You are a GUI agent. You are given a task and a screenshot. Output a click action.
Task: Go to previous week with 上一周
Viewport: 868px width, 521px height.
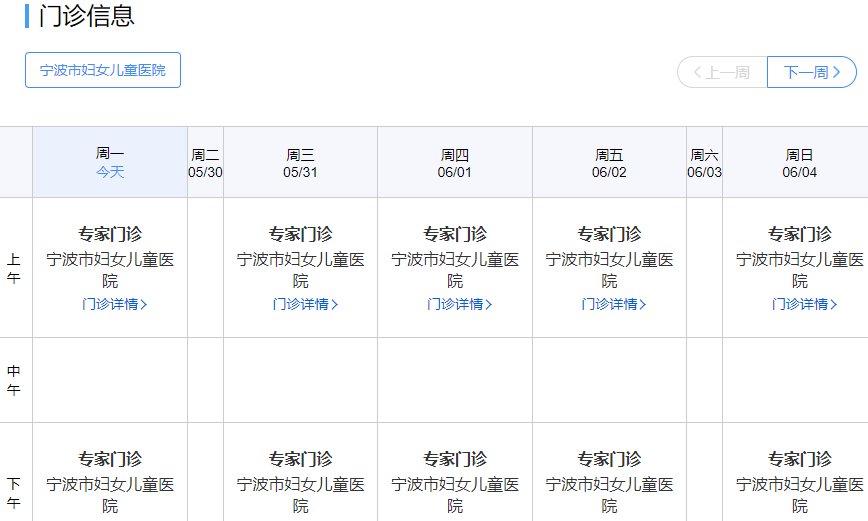[722, 72]
